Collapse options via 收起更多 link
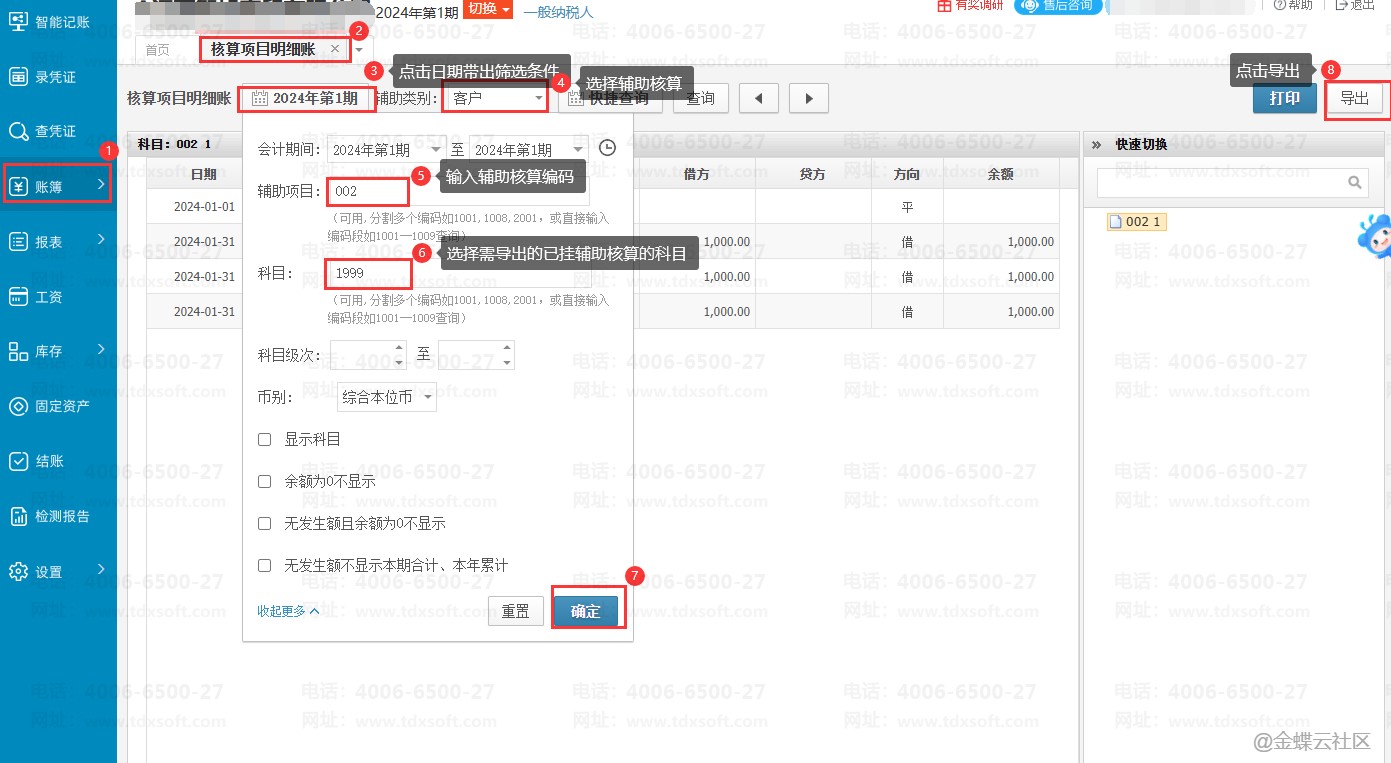Screen dimensions: 1391x763 click(288, 611)
